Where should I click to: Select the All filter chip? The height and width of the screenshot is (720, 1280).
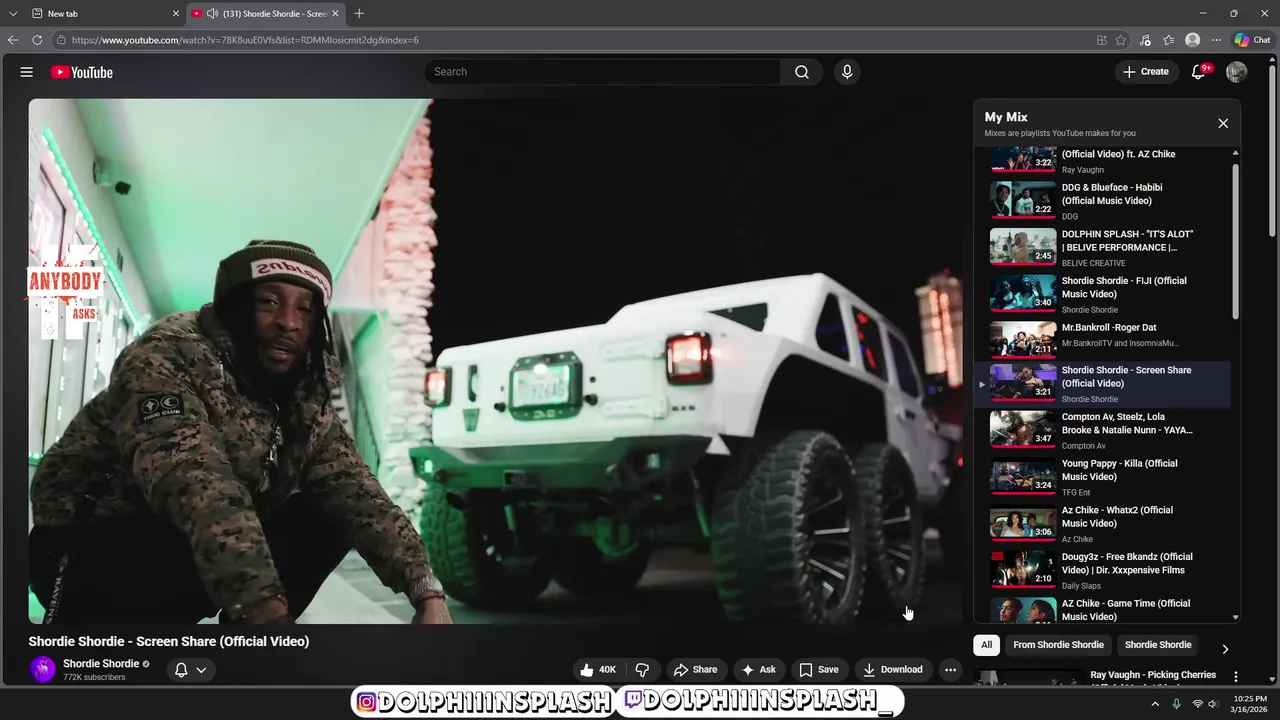click(x=986, y=645)
